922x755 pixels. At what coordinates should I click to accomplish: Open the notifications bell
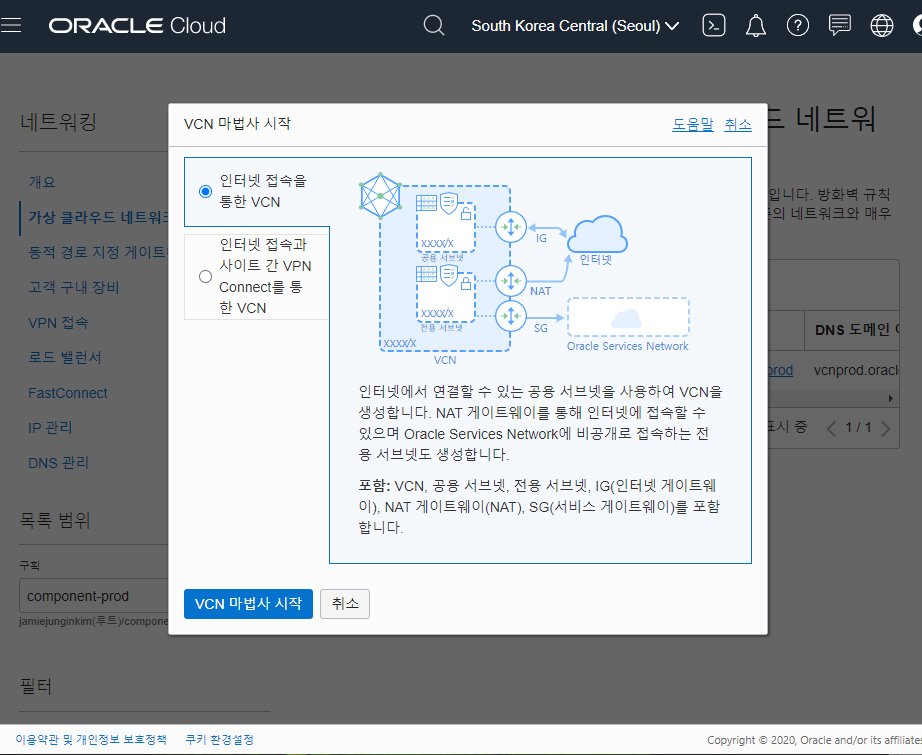[x=756, y=25]
